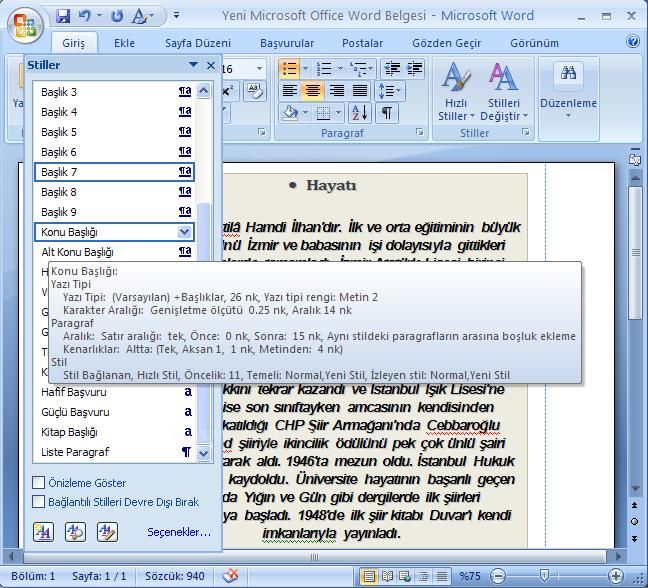Align text right
Viewport: 648px width, 588px height.
[336, 90]
